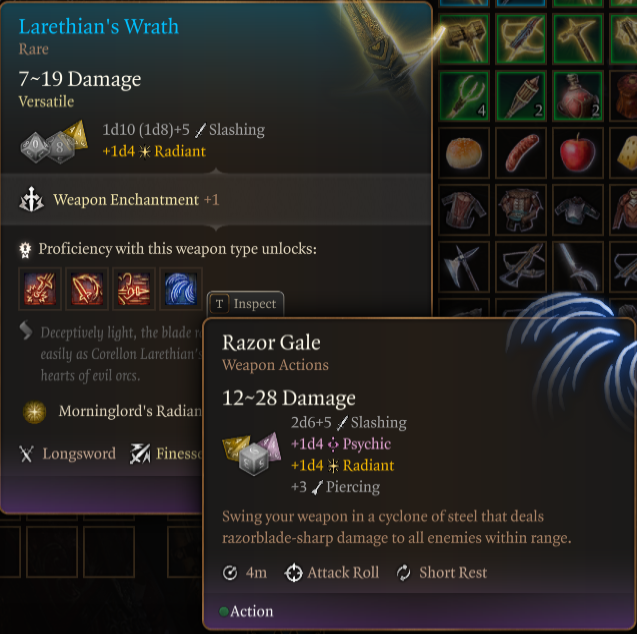Select the green-bordered light crossbow item
The image size is (637, 634).
pos(521,39)
